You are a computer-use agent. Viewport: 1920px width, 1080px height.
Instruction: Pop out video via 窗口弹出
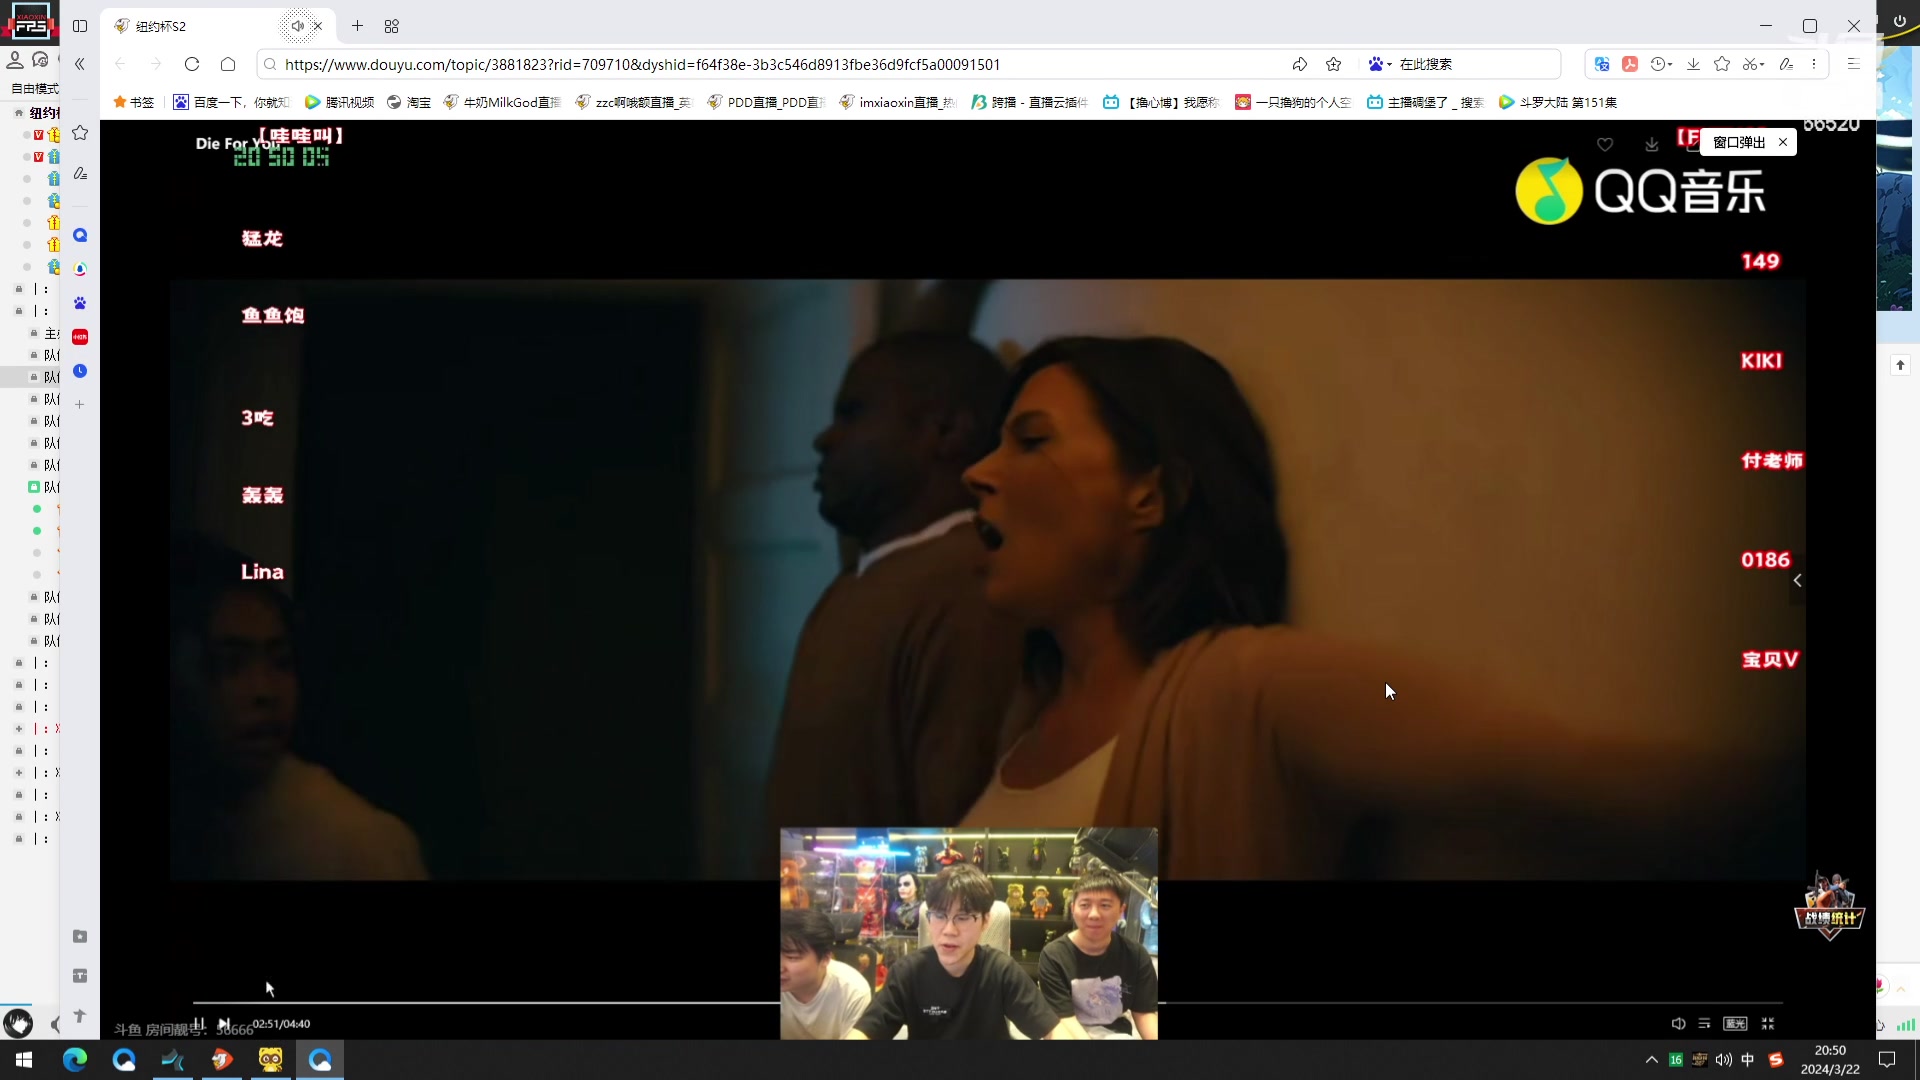pyautogui.click(x=1739, y=142)
